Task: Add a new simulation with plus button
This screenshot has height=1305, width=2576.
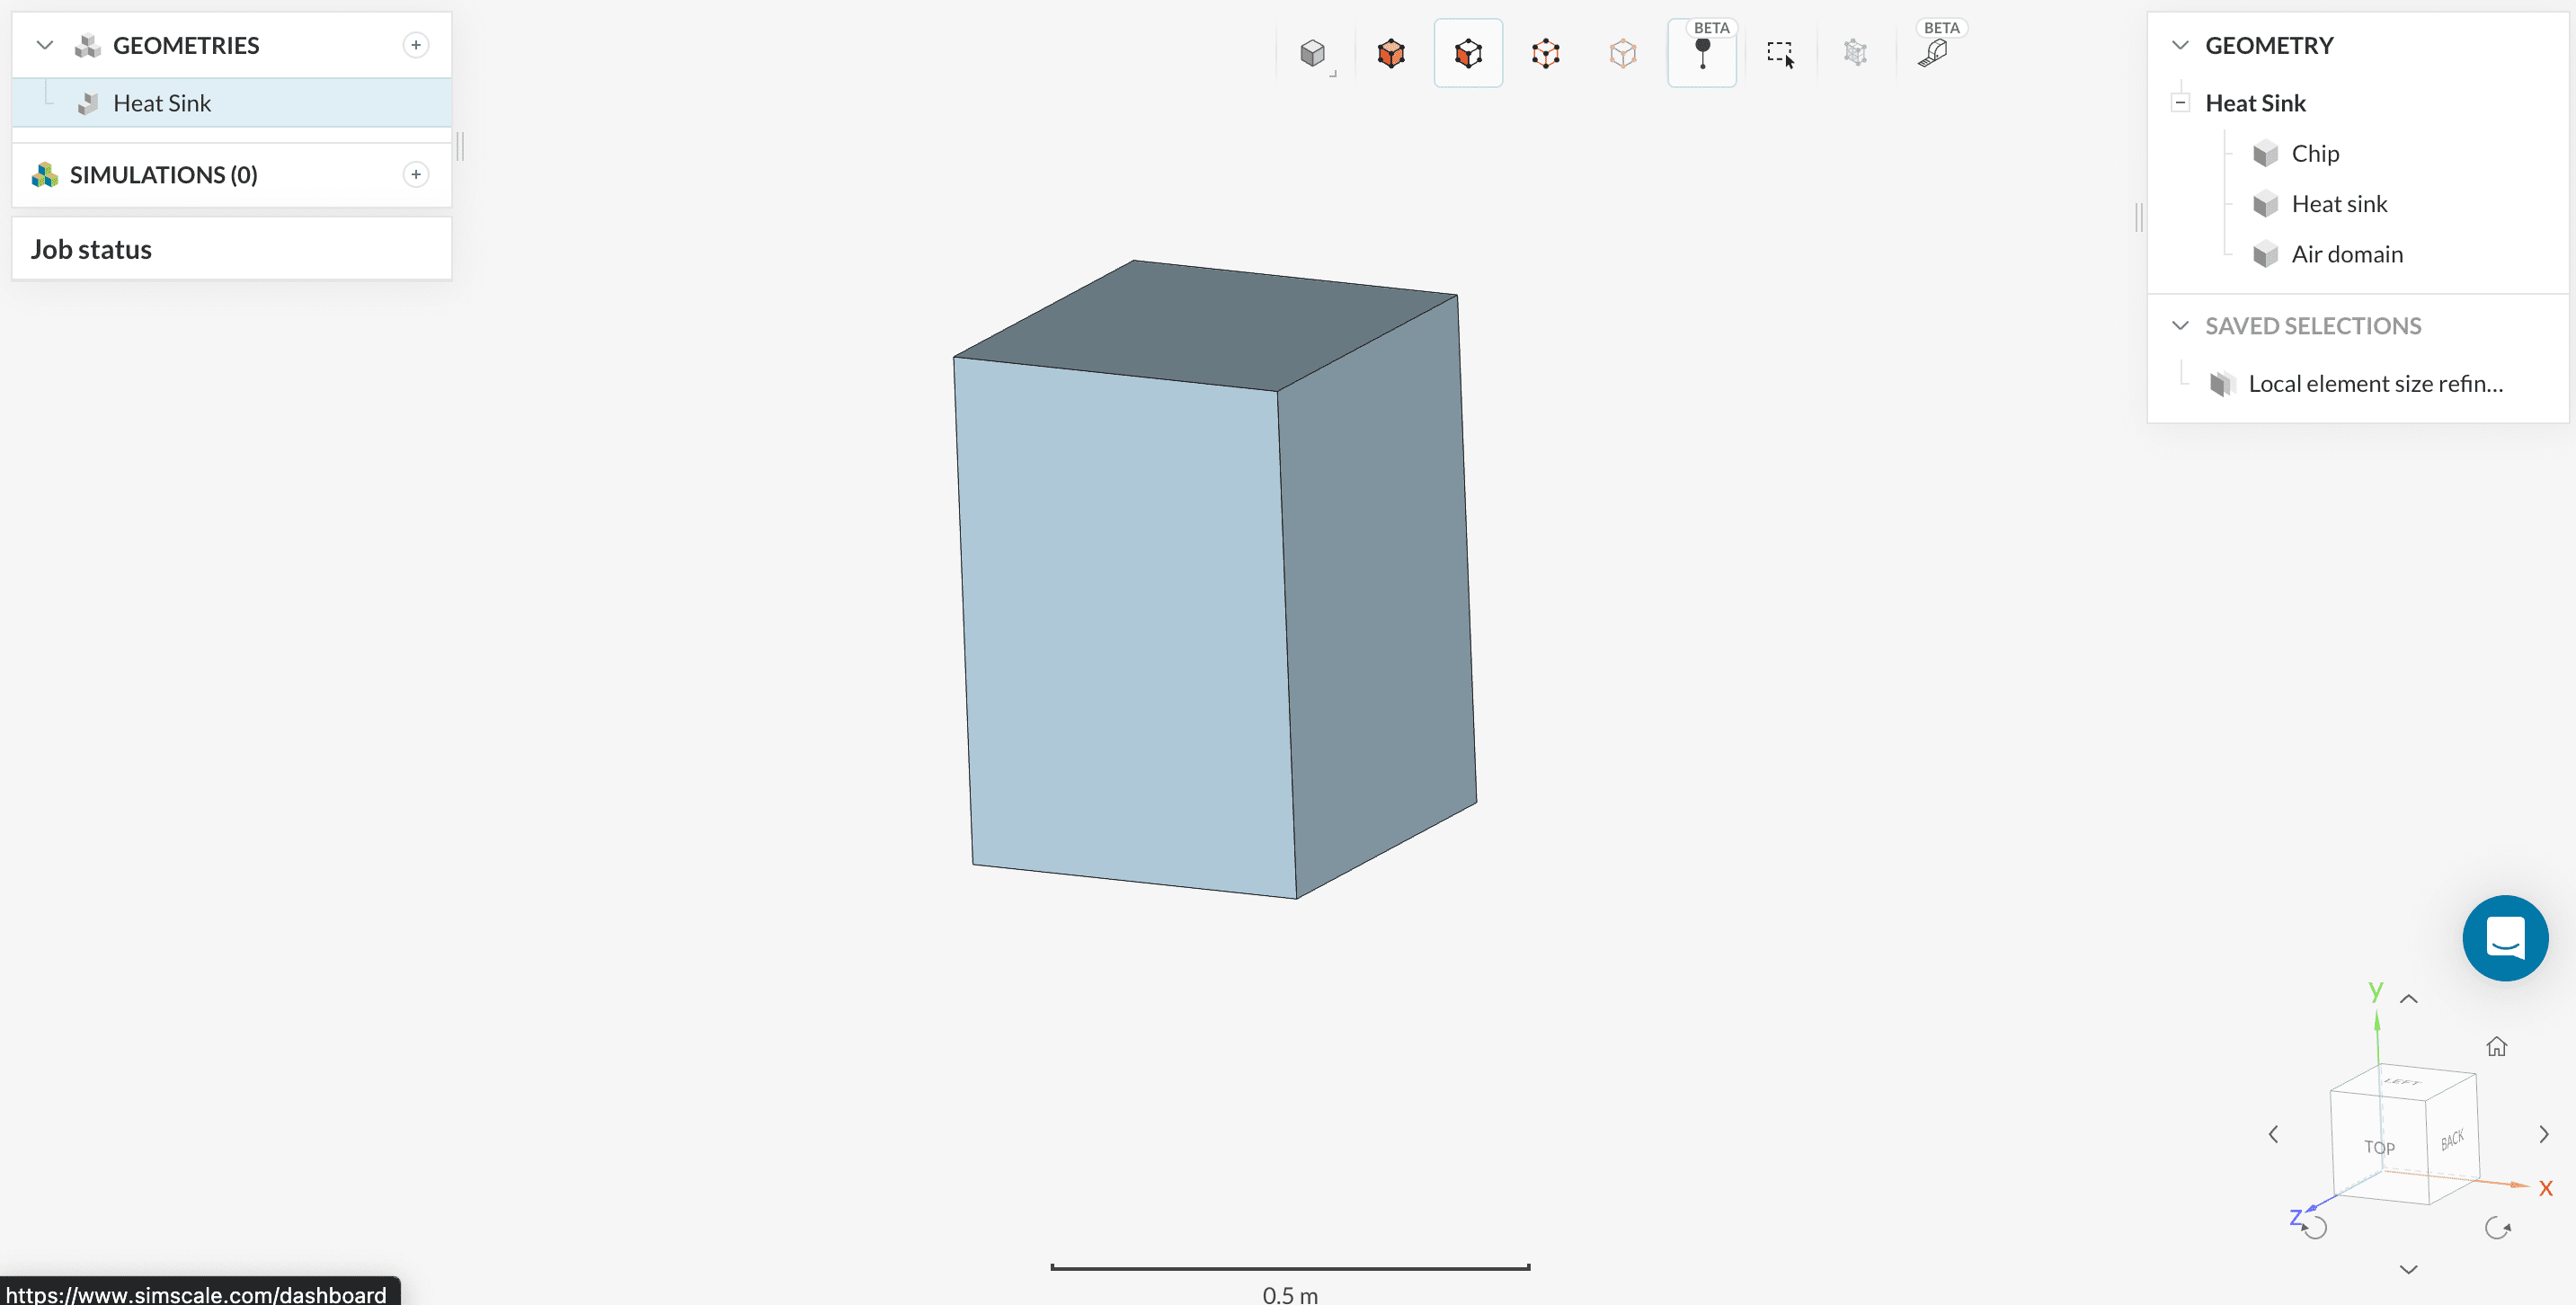Action: (416, 175)
